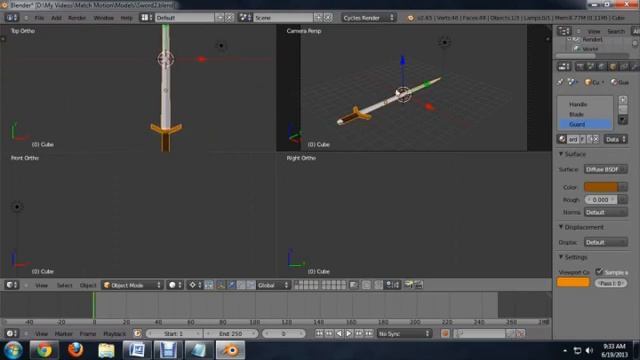This screenshot has width=640, height=360.
Task: Open the timeline Playback menu
Action: [115, 334]
